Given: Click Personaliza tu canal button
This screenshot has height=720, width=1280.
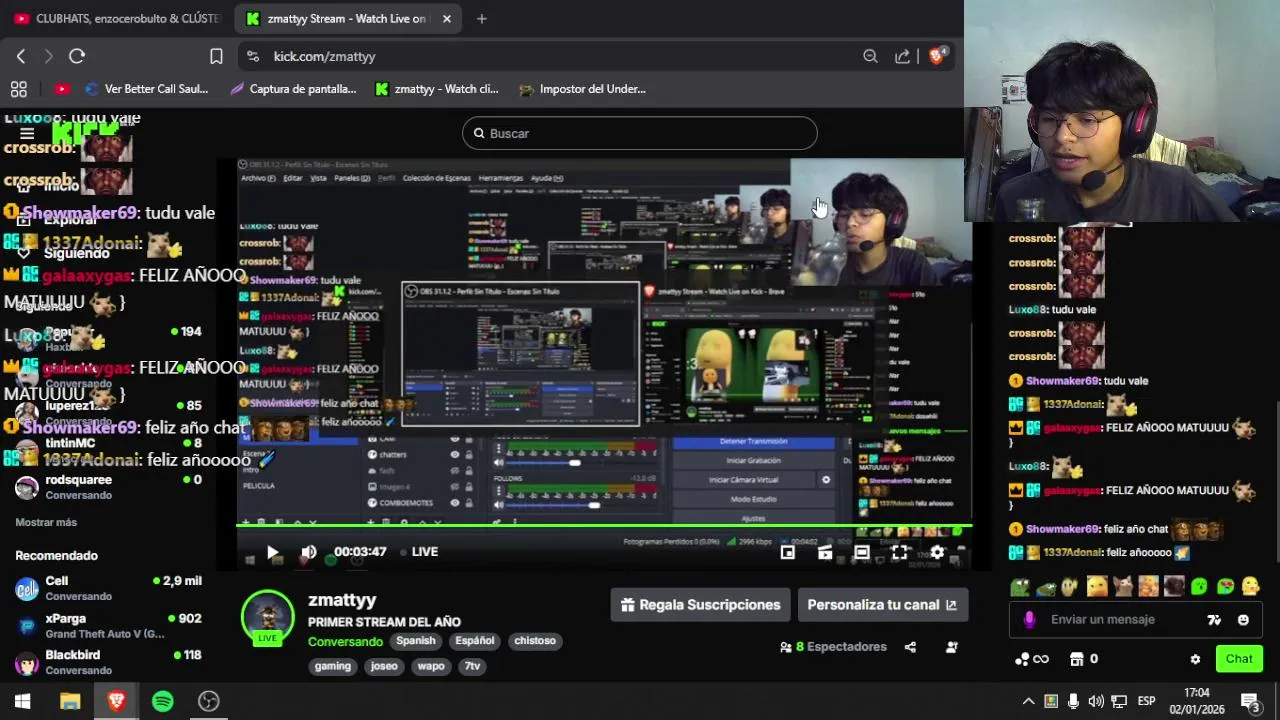Looking at the screenshot, I should click(x=882, y=605).
